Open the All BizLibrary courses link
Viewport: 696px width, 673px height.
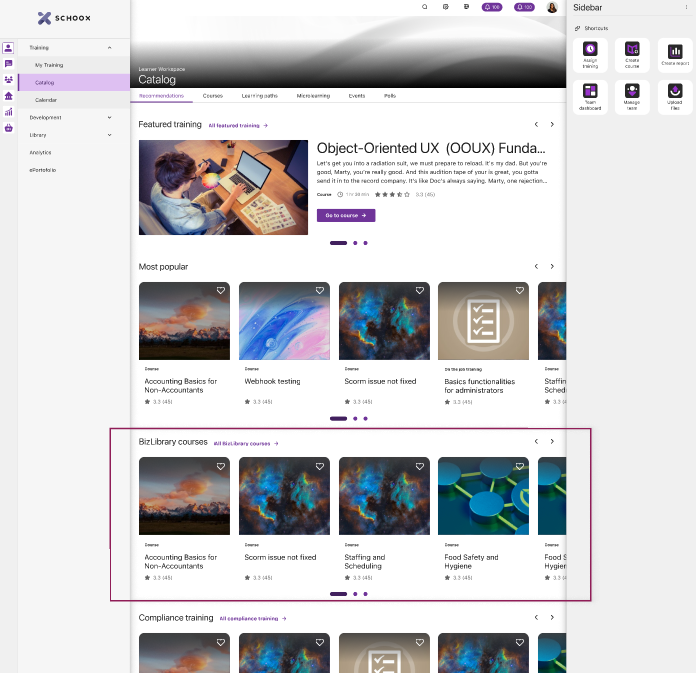pyautogui.click(x=245, y=443)
